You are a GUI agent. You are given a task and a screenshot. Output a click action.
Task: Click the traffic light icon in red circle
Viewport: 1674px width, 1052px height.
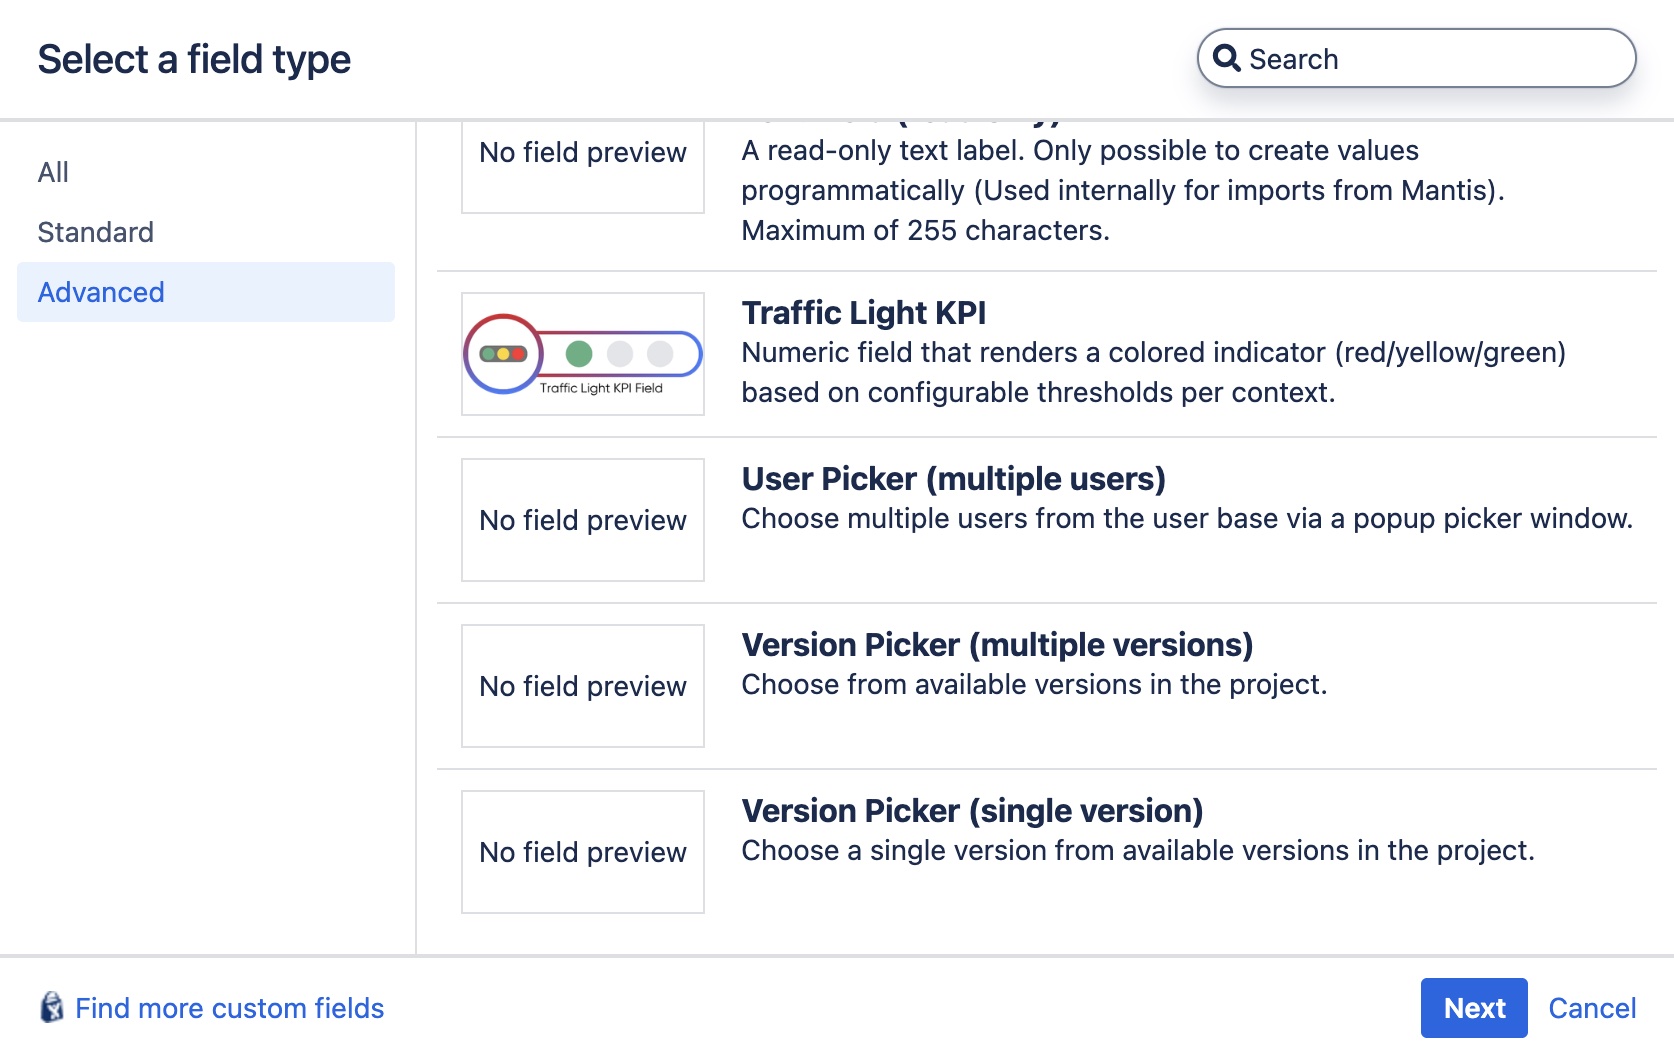pyautogui.click(x=503, y=354)
